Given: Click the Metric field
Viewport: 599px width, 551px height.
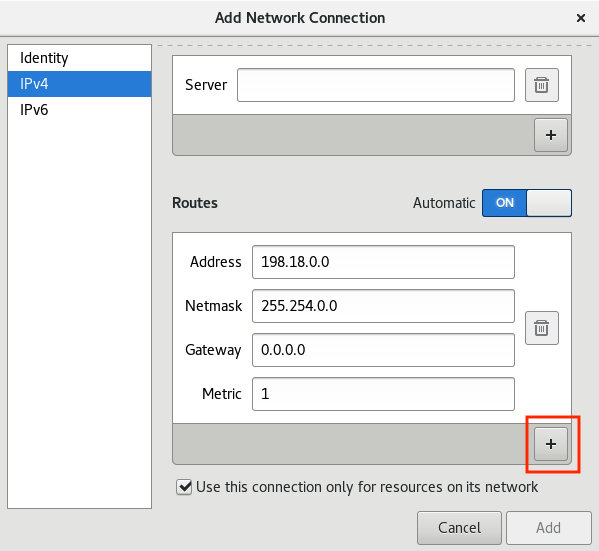Looking at the screenshot, I should point(383,394).
